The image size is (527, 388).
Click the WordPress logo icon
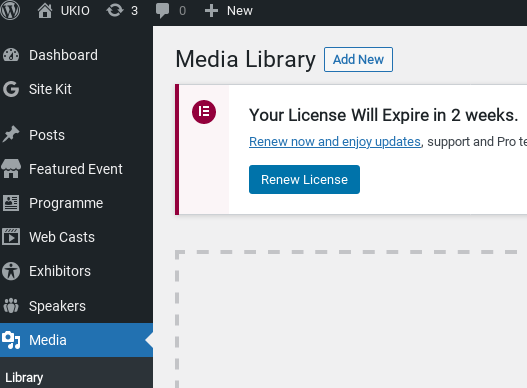[x=10, y=10]
